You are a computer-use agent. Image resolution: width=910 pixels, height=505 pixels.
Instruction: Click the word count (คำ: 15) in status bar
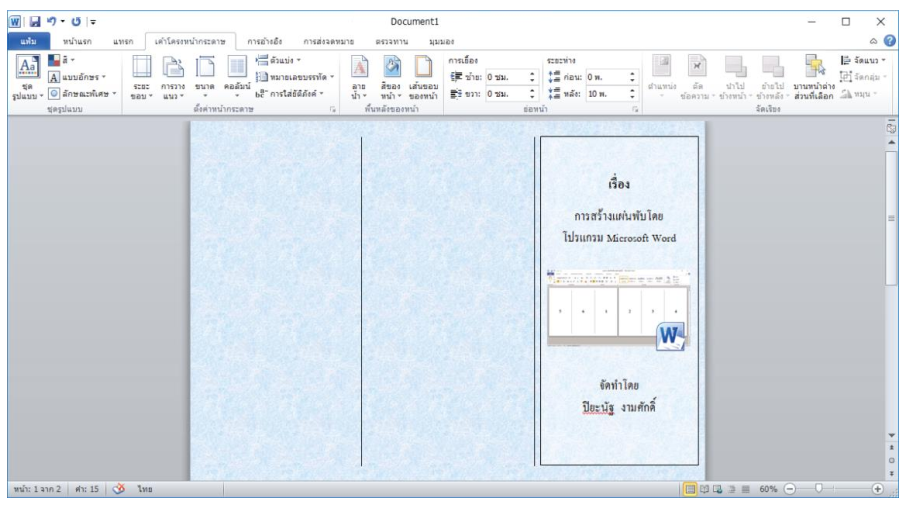click(87, 489)
